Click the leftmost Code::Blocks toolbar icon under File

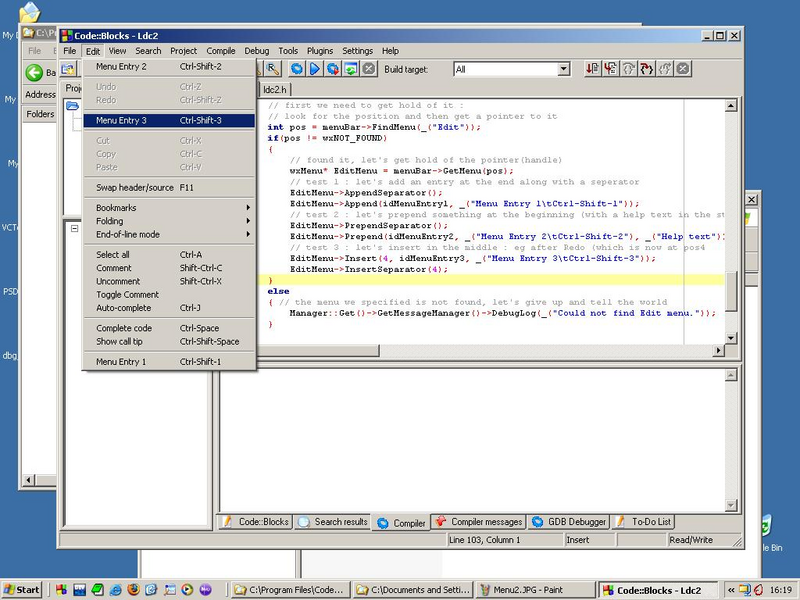[x=68, y=69]
